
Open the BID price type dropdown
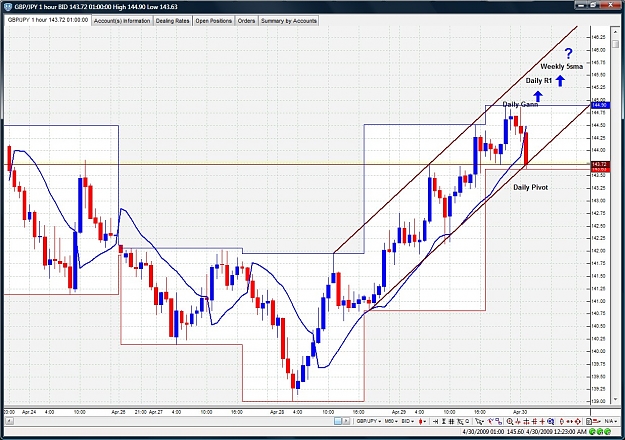(407, 421)
